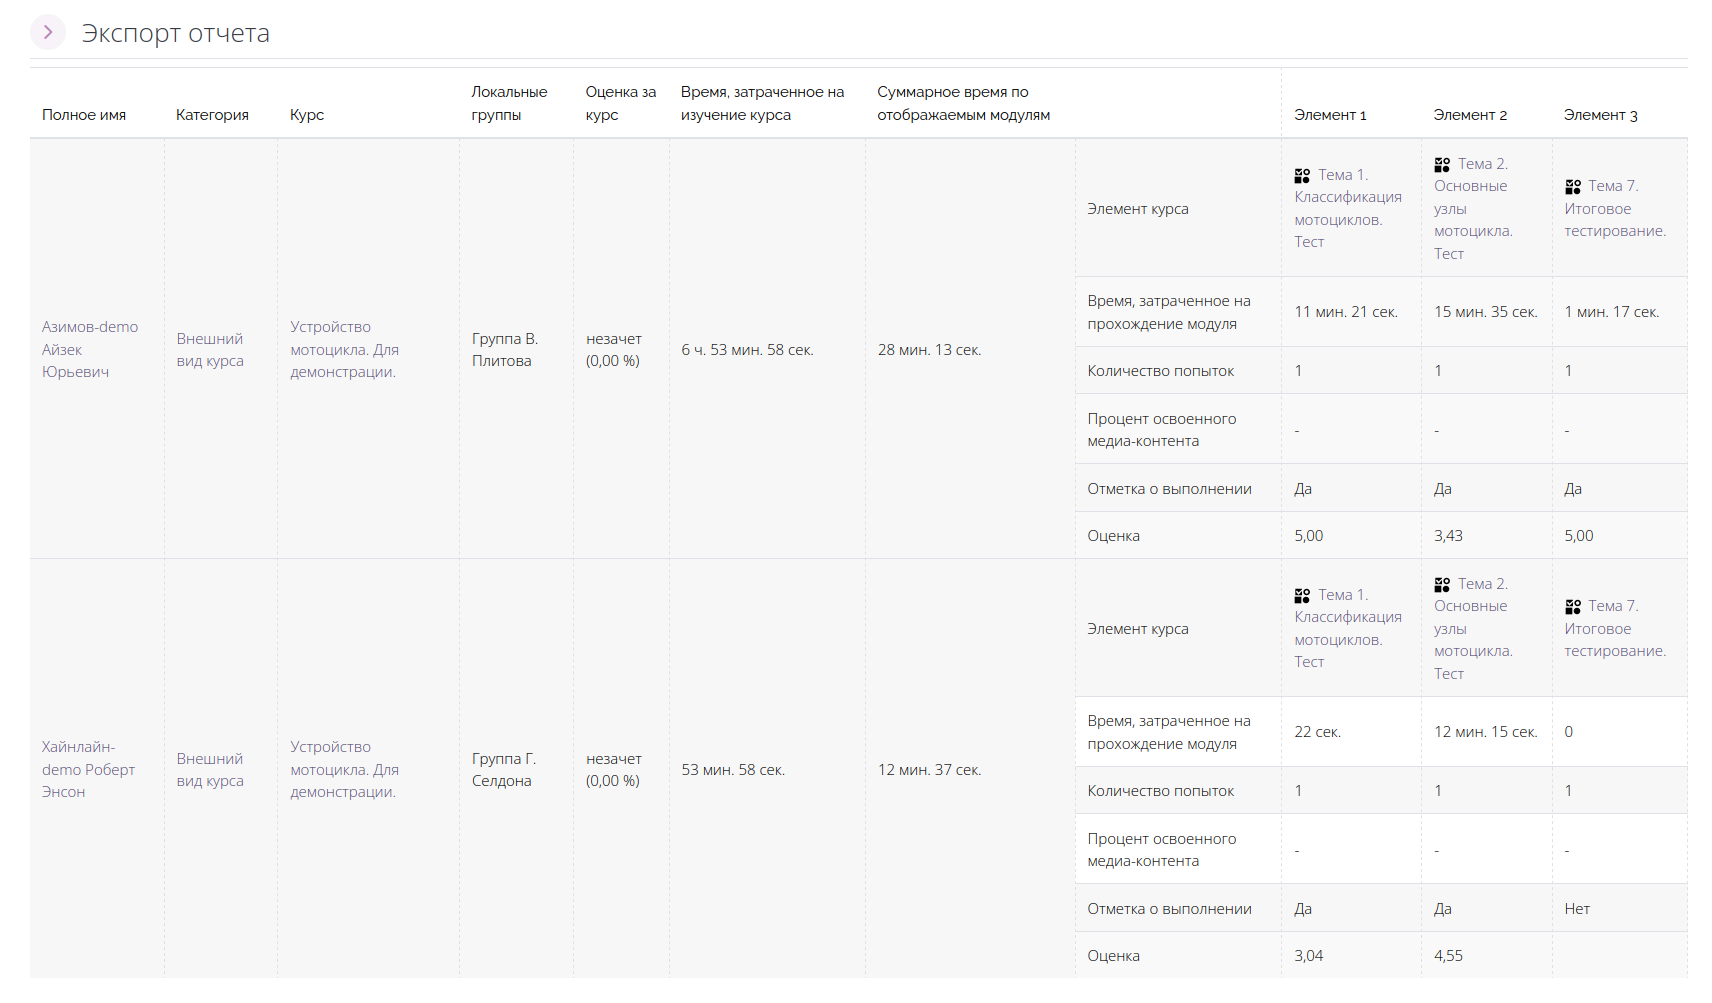1712x1003 pixels.
Task: Open user profile Азимов-demo Айзек Юрьевич
Action: point(89,349)
